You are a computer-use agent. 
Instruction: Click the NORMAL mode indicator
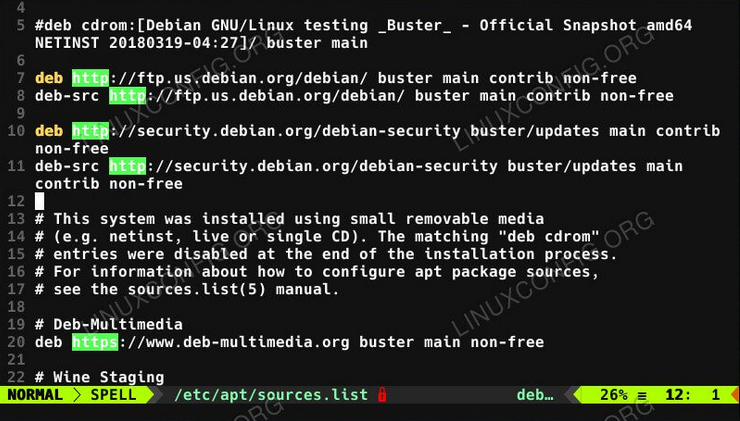point(34,395)
